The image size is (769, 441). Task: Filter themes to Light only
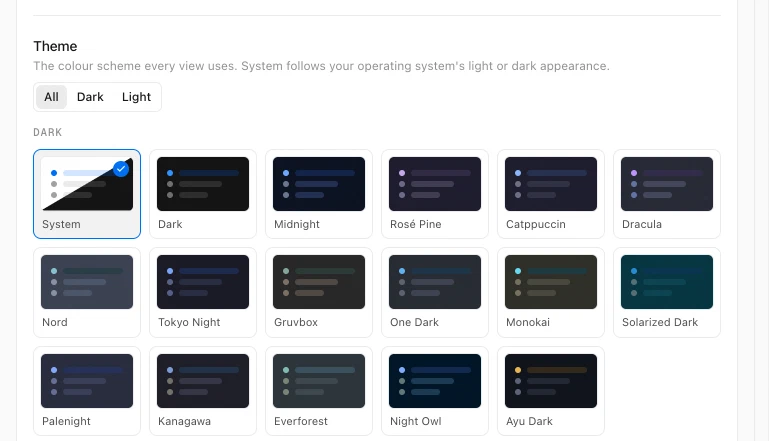pyautogui.click(x=136, y=97)
